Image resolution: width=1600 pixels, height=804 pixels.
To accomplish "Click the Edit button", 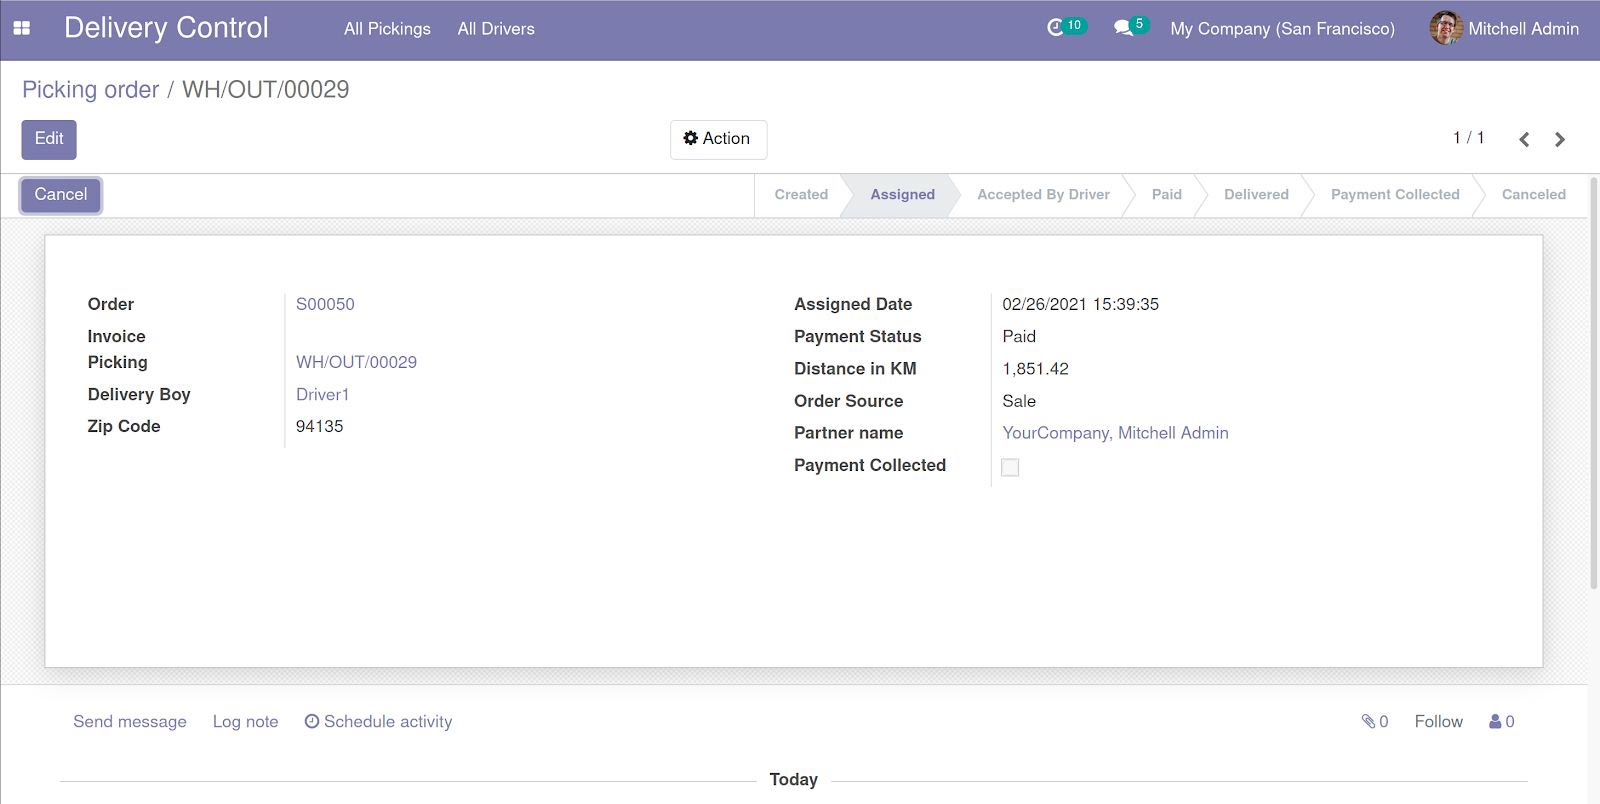I will pyautogui.click(x=49, y=139).
